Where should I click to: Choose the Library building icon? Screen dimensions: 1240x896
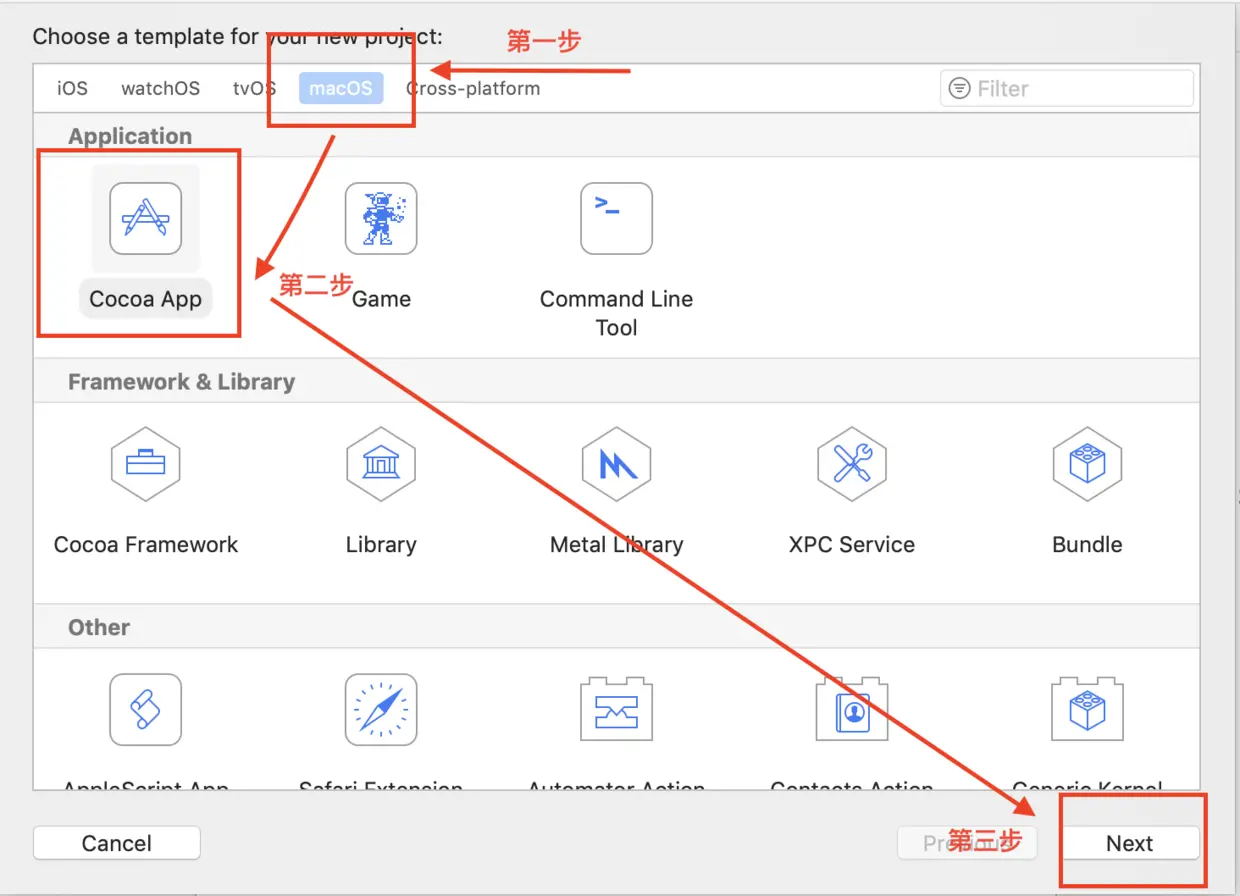(x=381, y=464)
